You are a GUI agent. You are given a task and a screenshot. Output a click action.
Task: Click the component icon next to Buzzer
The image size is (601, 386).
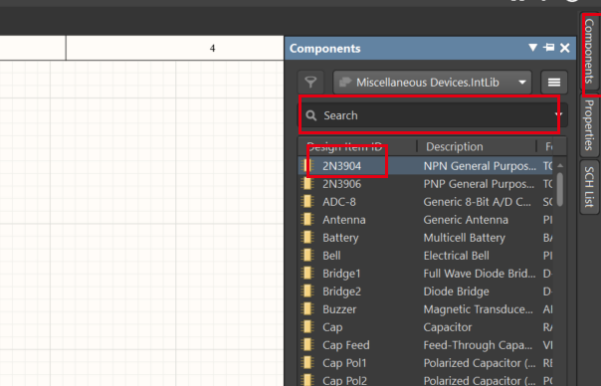(308, 309)
